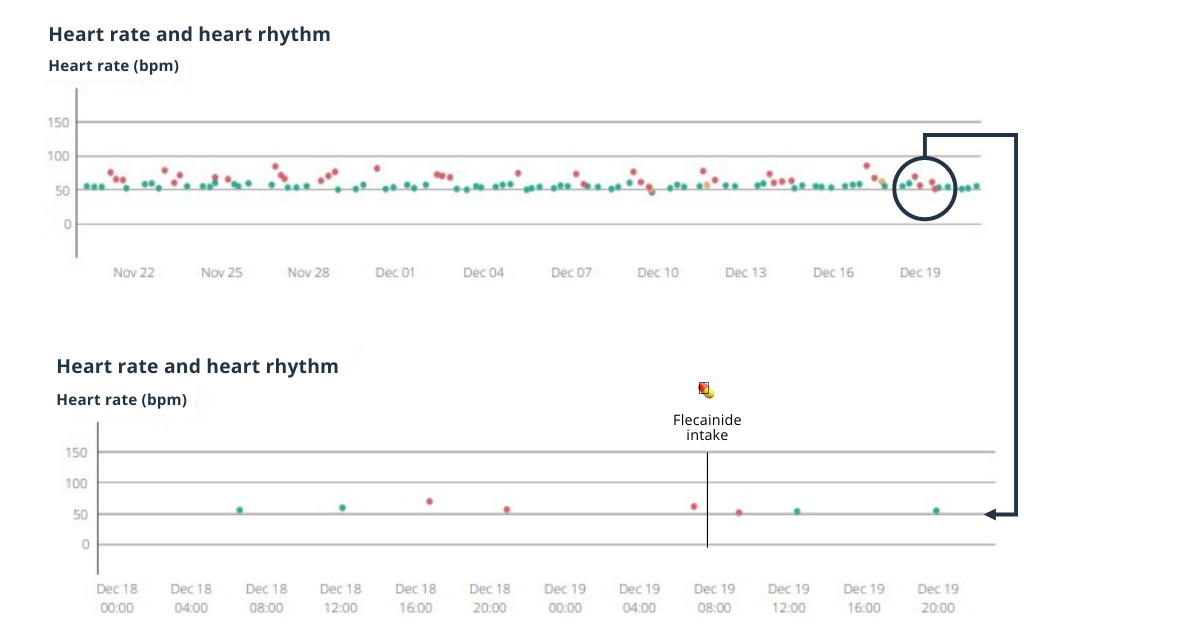This screenshot has width=1200, height=628.
Task: Click the Dec 18 00:00 axis label
Action: pyautogui.click(x=117, y=598)
